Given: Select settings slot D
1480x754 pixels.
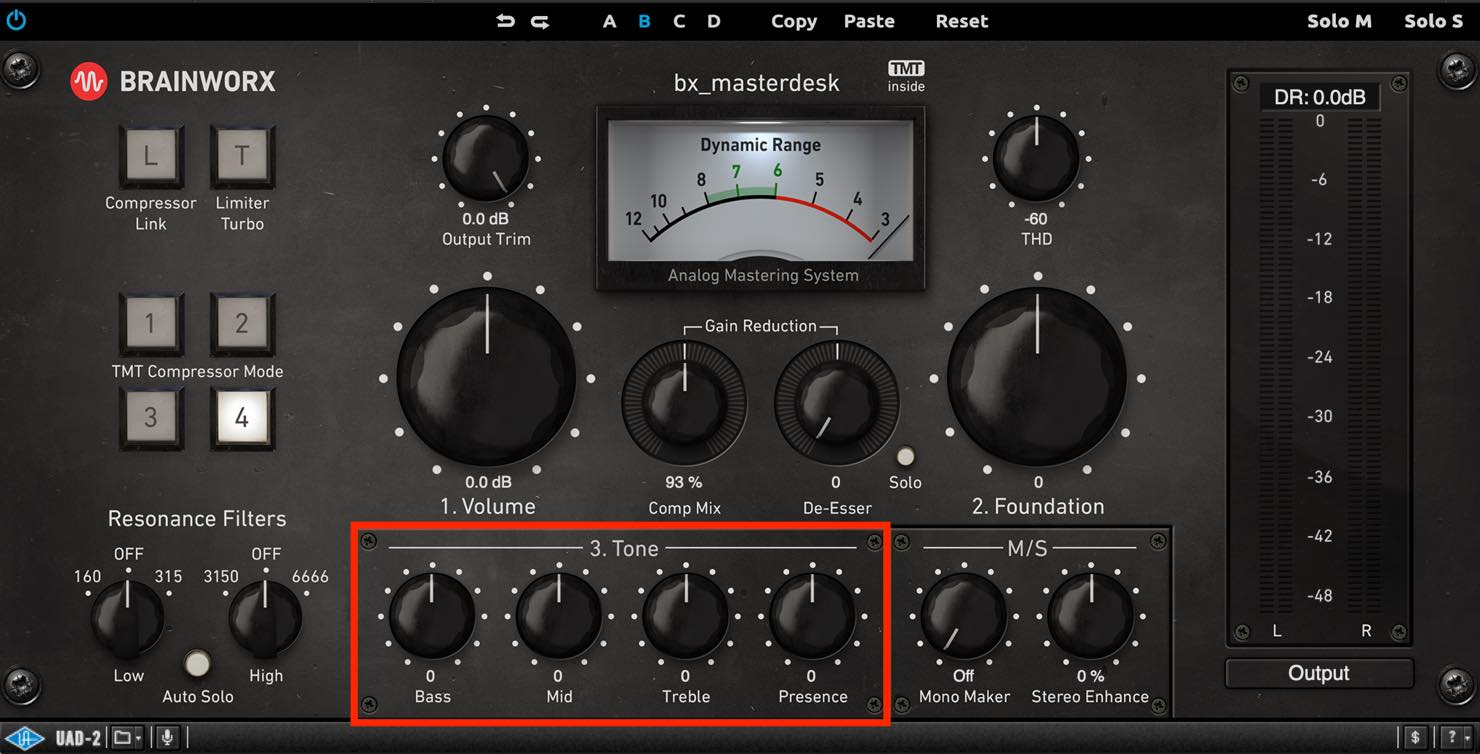Looking at the screenshot, I should click(713, 21).
